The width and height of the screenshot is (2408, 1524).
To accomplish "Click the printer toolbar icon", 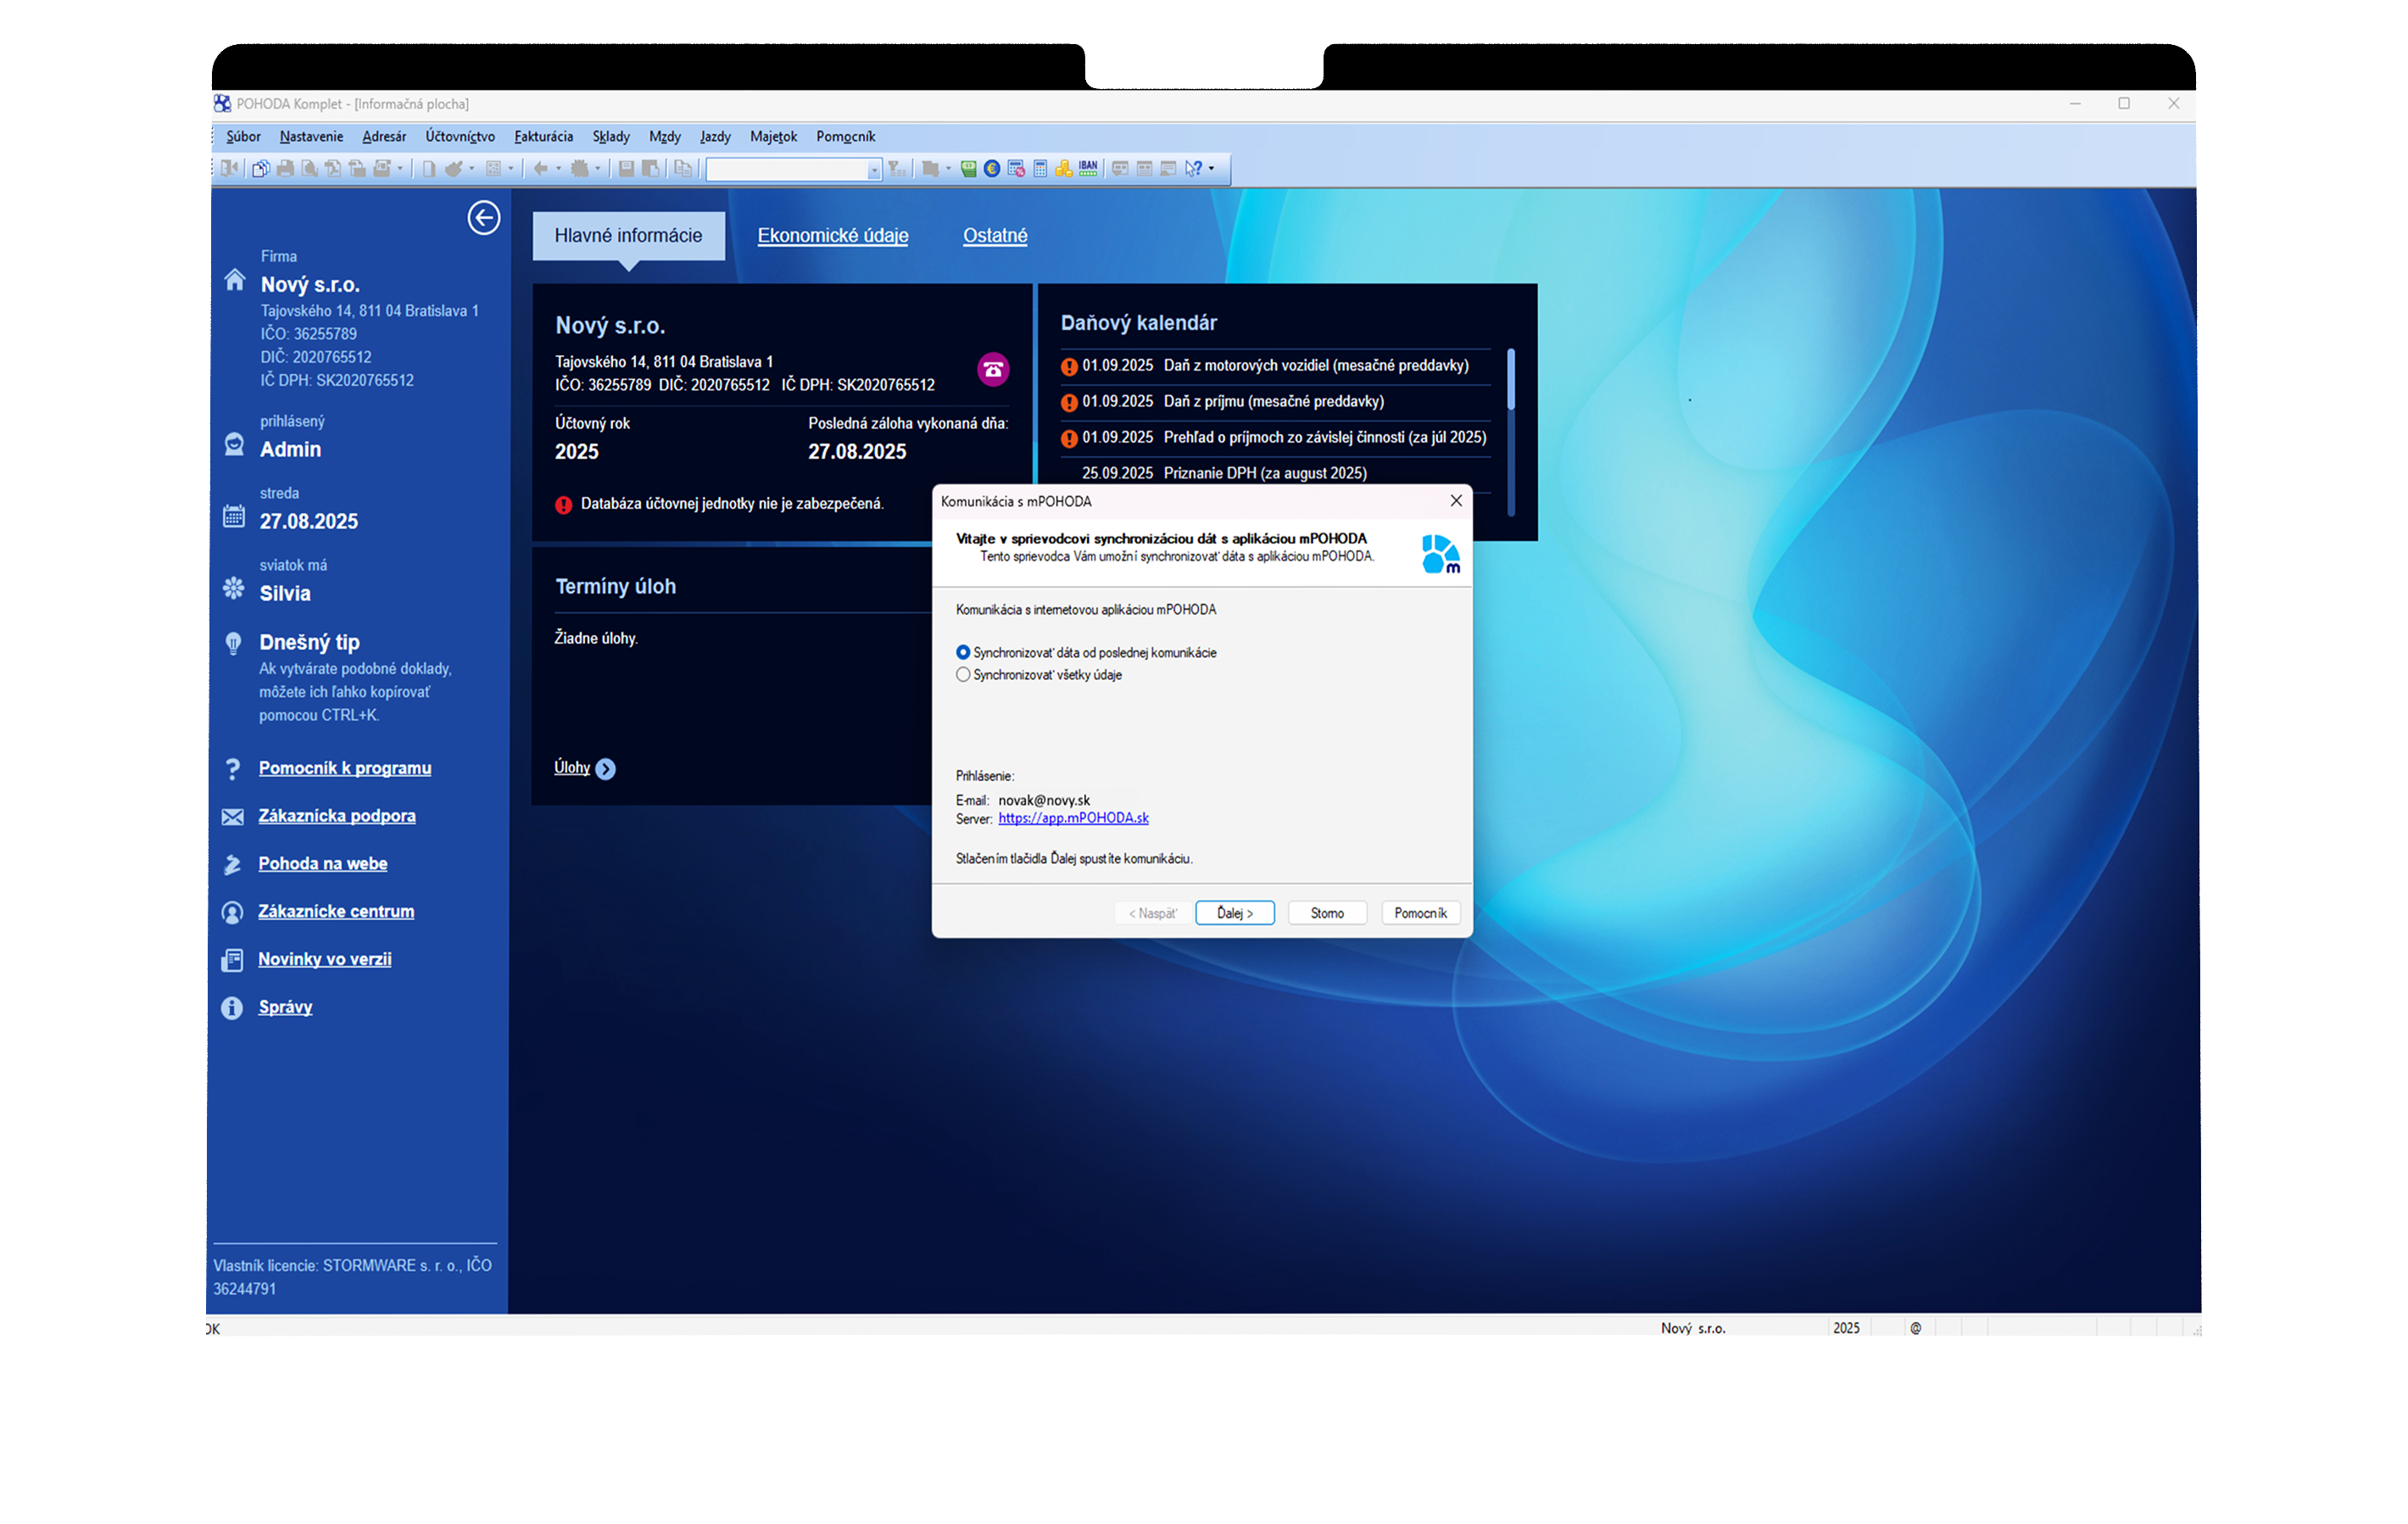I will click(285, 169).
